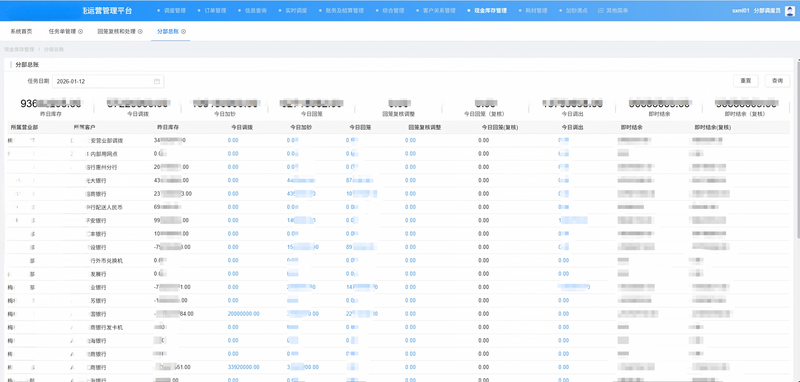Open the 20000000.00 今日调拨 link
800x382 pixels.
243,314
